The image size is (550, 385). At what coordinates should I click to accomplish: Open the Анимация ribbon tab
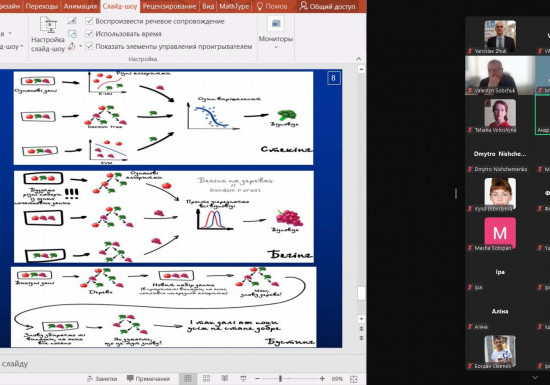[x=80, y=6]
